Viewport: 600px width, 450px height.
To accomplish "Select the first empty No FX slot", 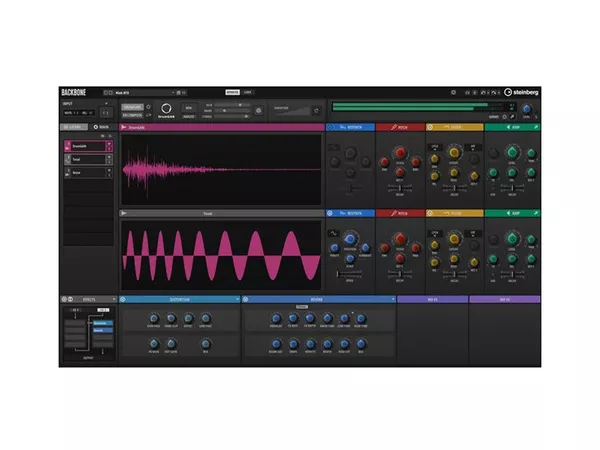I will 432,299.
